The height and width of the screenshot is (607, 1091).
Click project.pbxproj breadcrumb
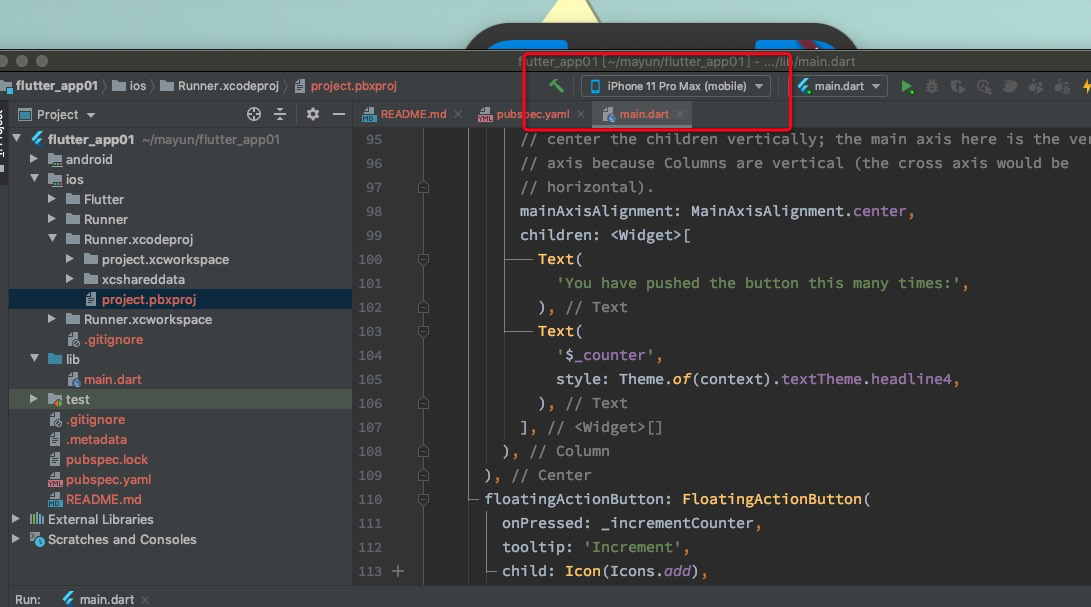coord(346,86)
